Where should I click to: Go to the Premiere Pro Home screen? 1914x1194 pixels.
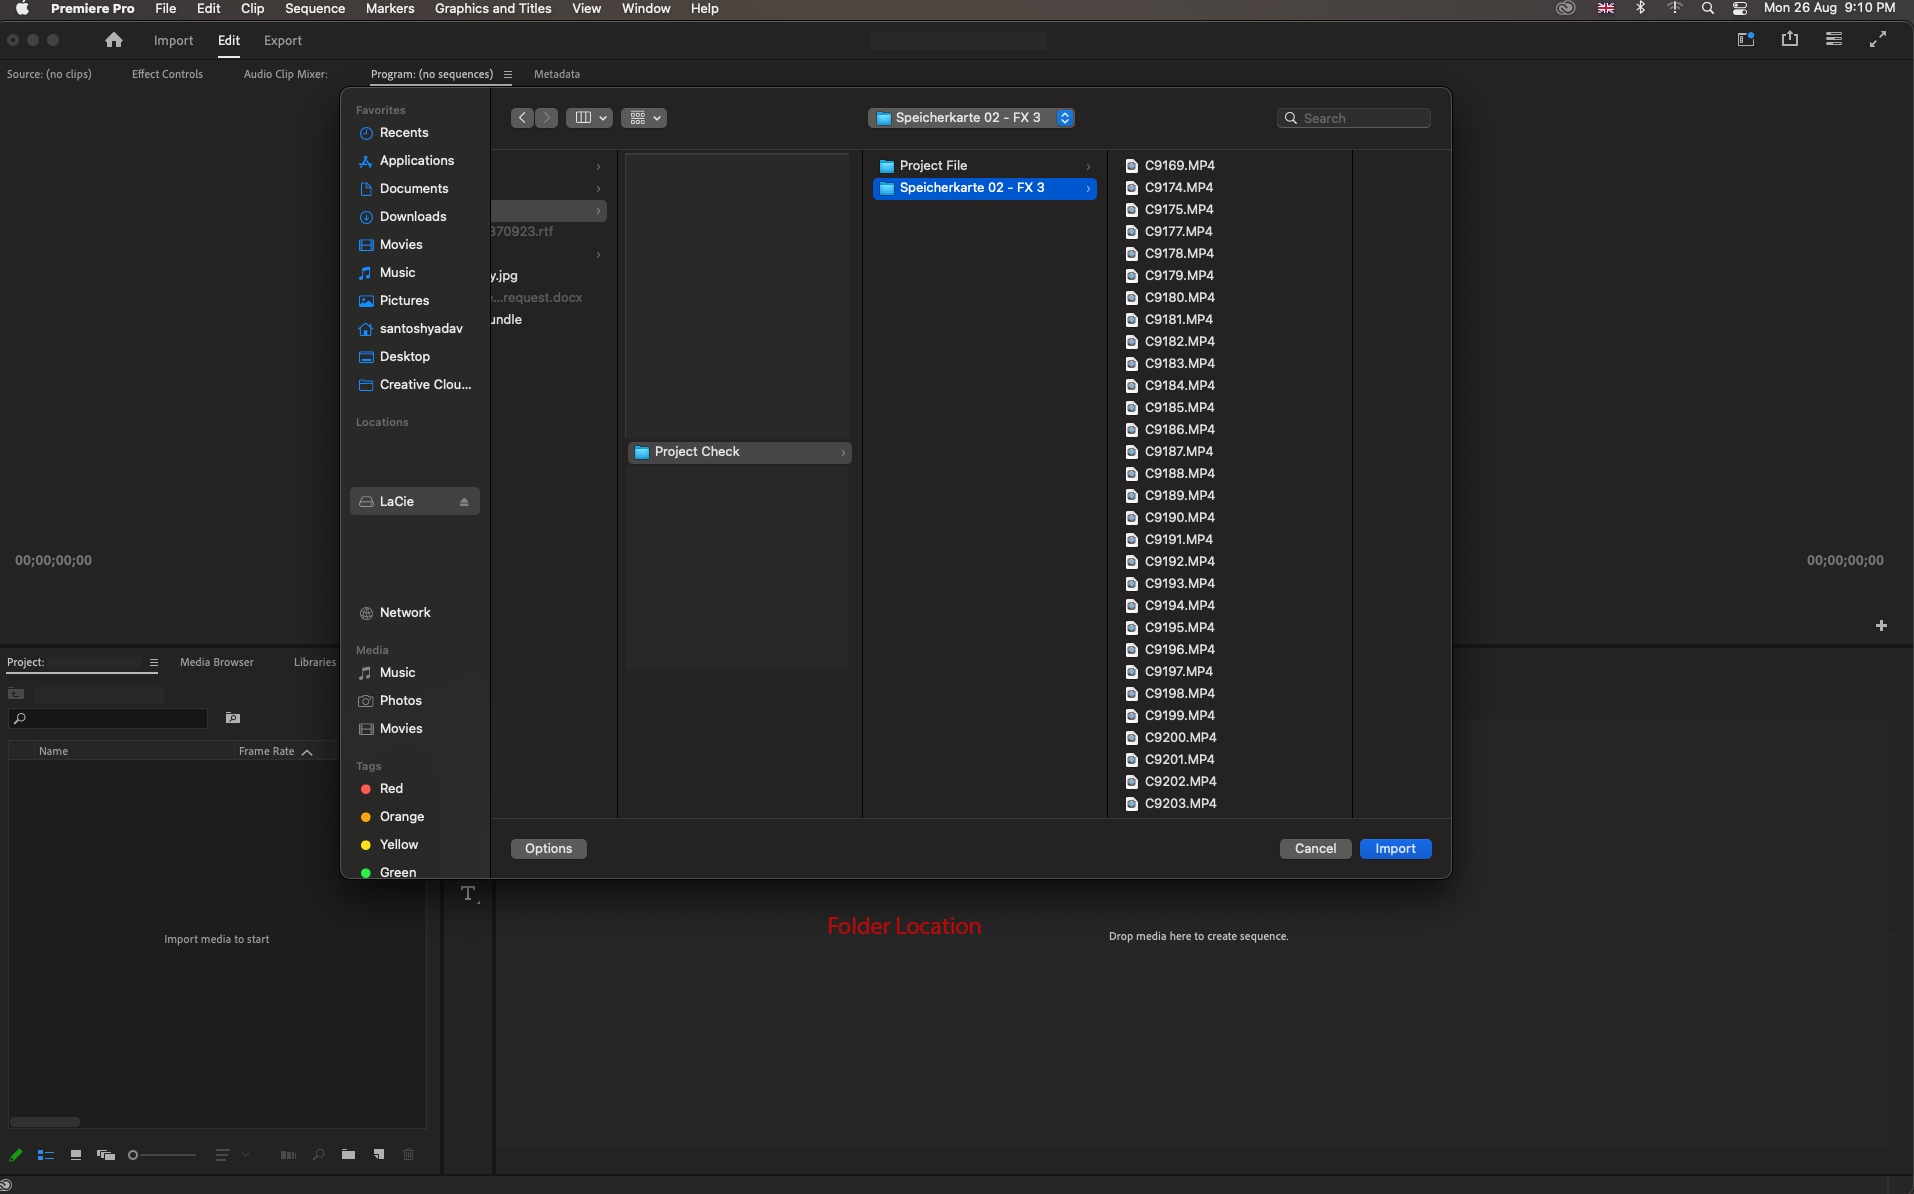pyautogui.click(x=114, y=40)
